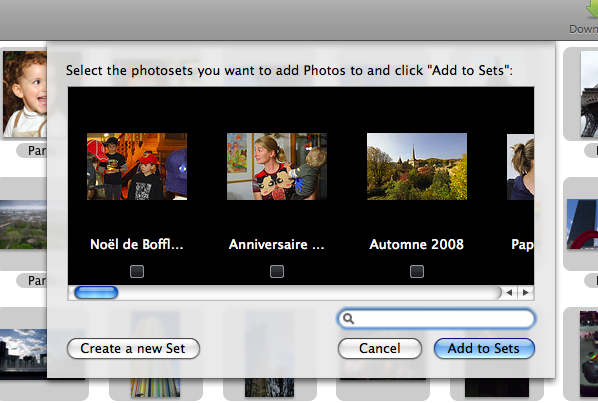
Task: Click the 'Noël de Boffl...' set name
Action: click(137, 244)
